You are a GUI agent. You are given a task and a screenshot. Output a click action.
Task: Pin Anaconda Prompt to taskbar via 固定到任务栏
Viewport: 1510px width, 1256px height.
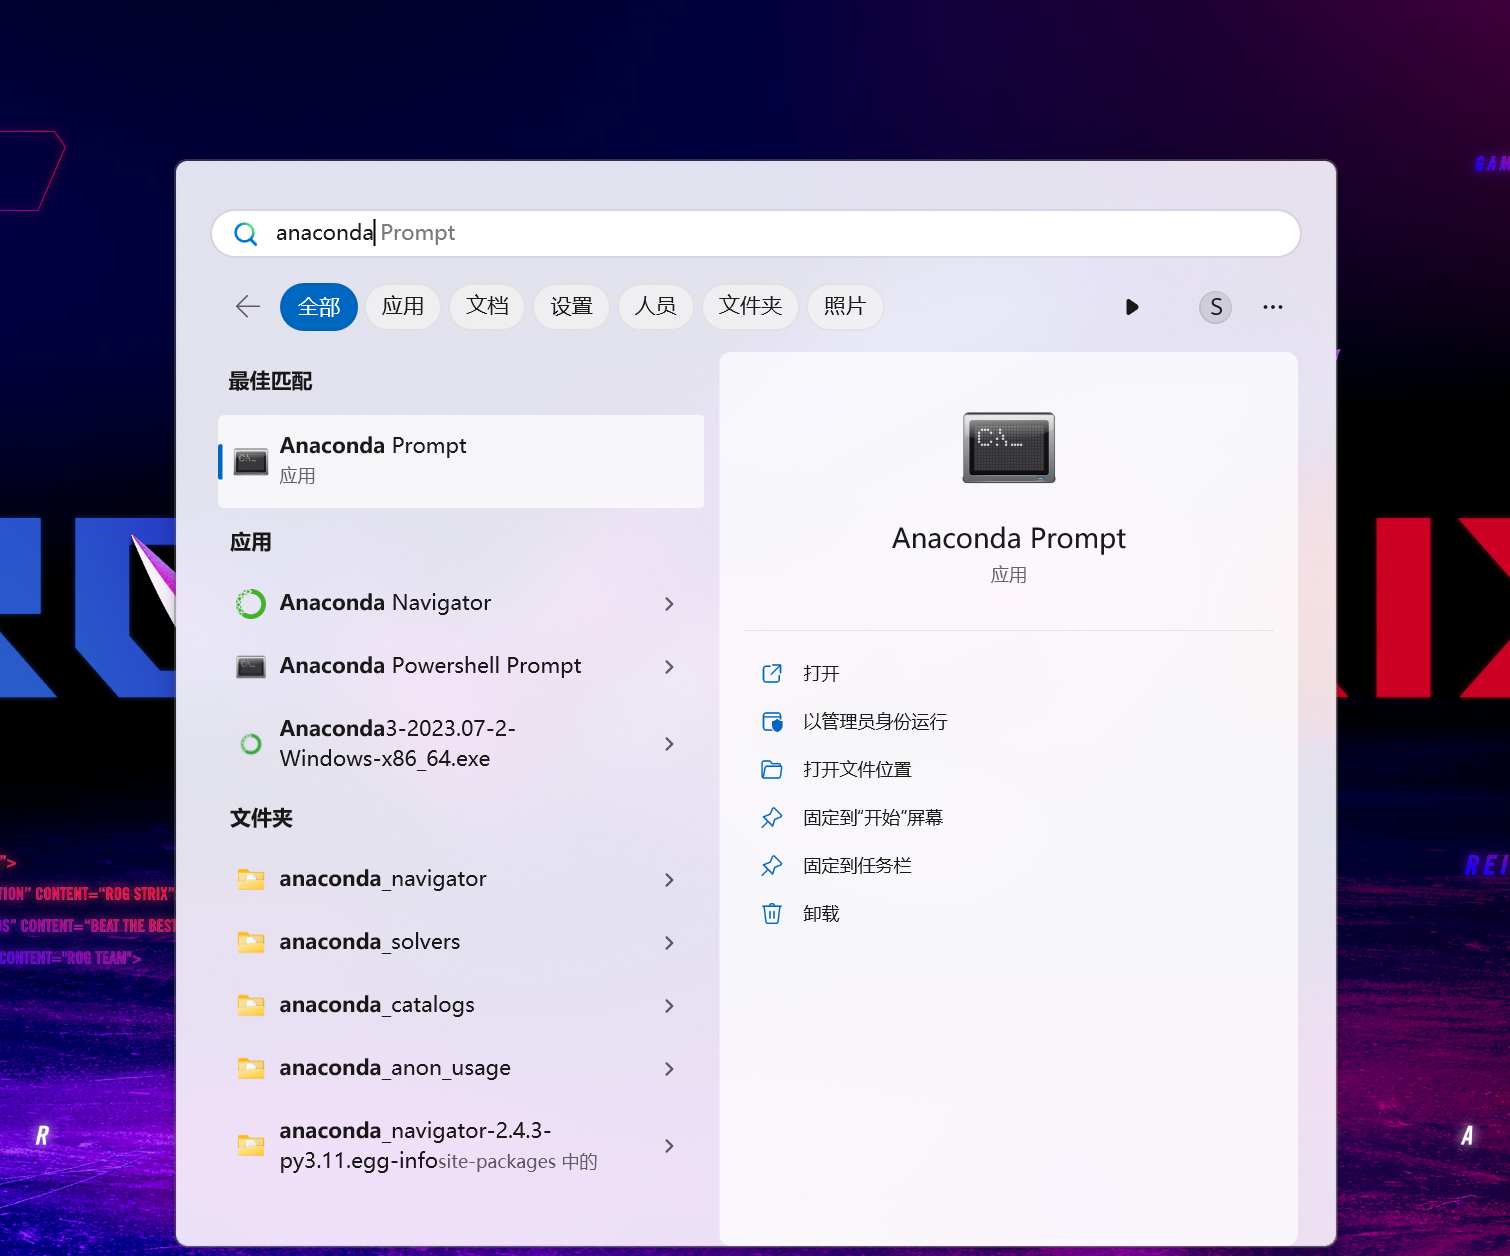click(x=858, y=865)
